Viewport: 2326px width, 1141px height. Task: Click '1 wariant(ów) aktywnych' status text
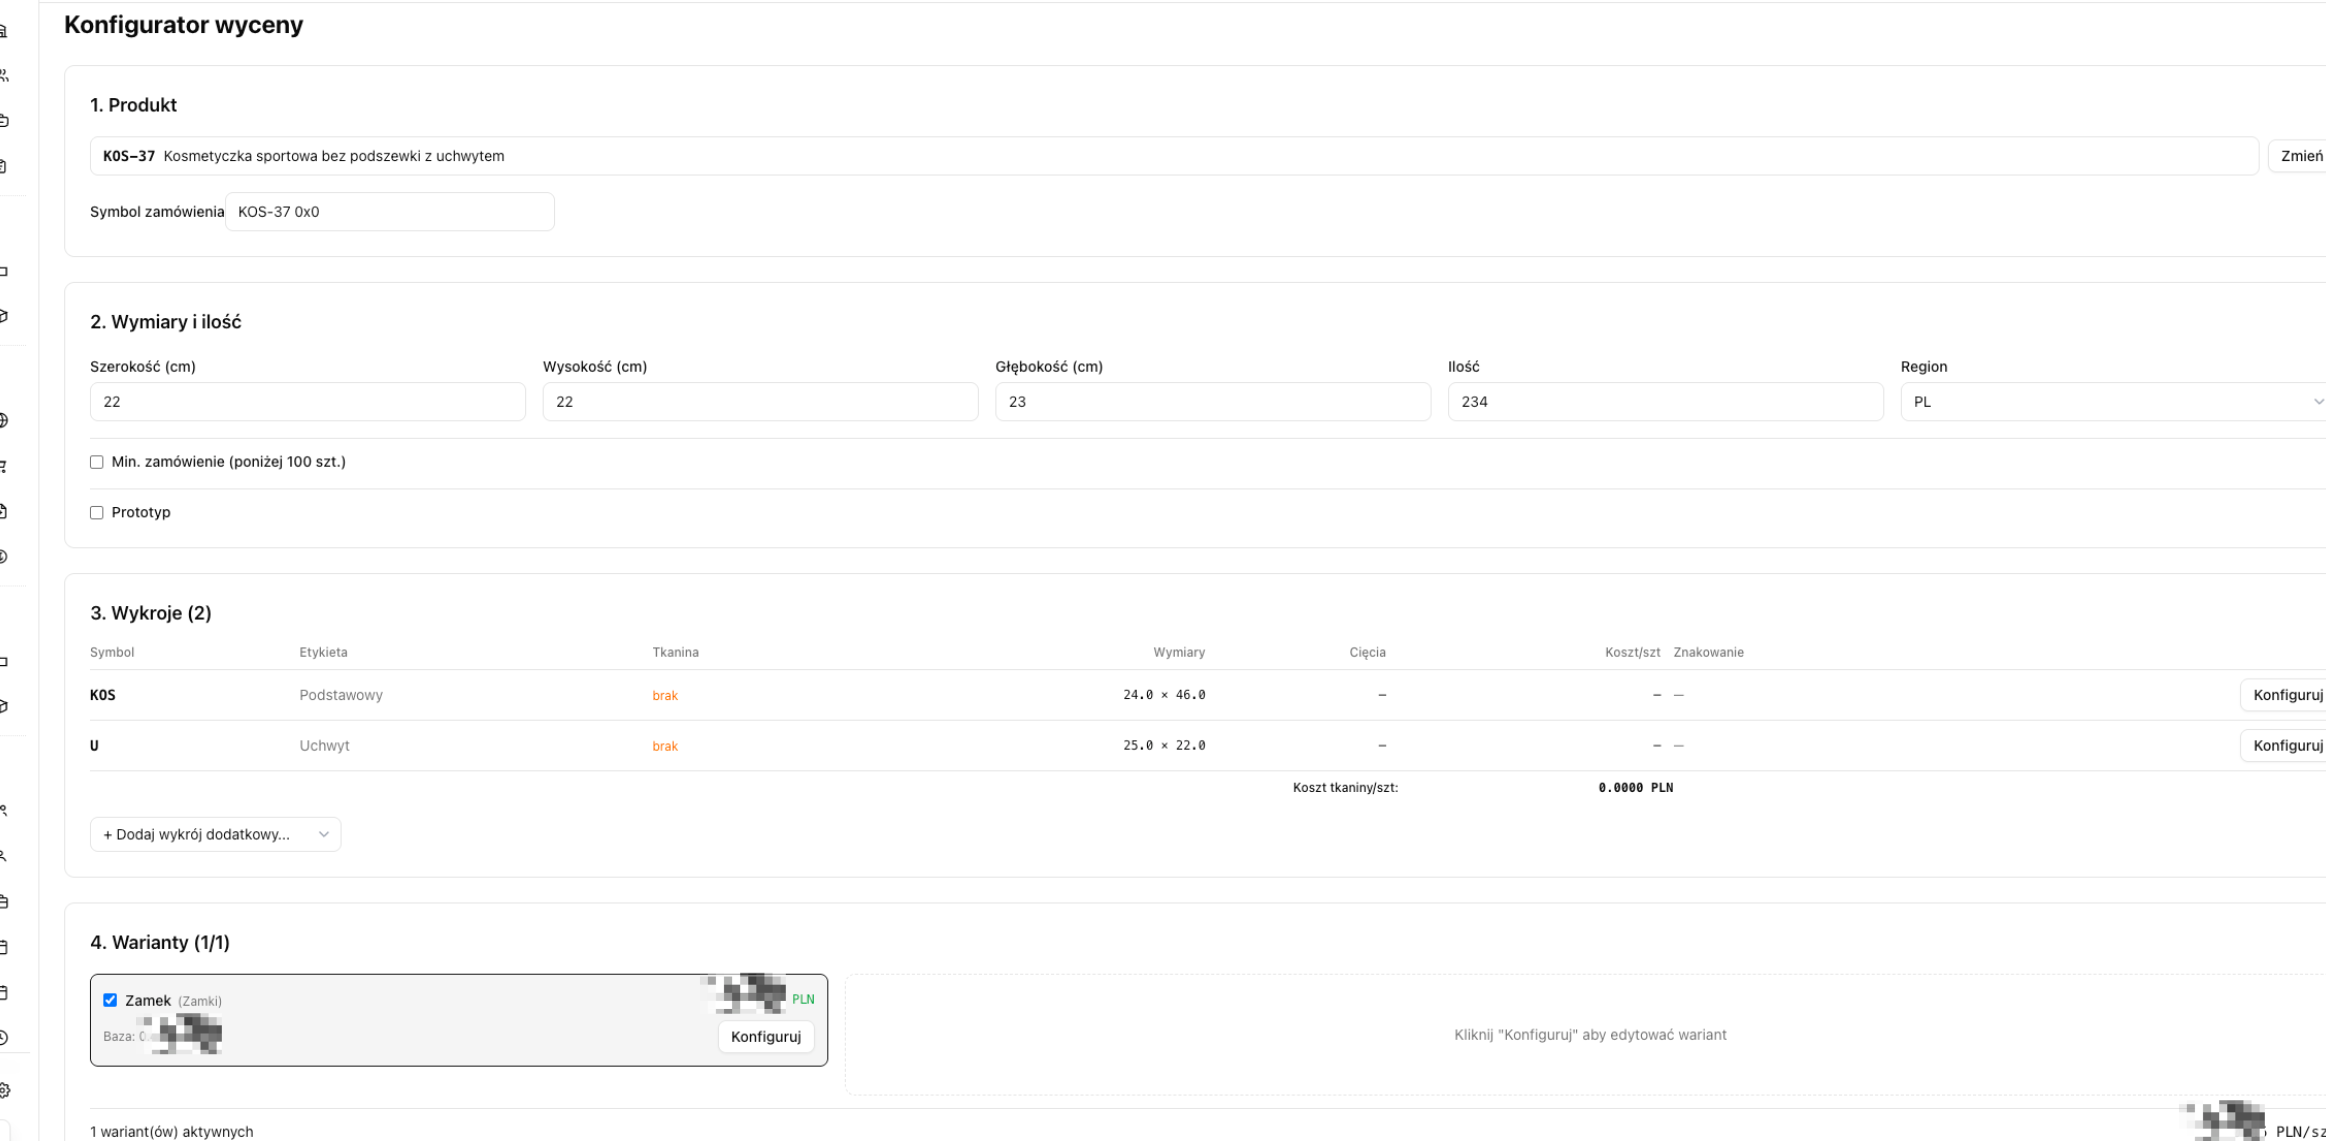pos(172,1132)
